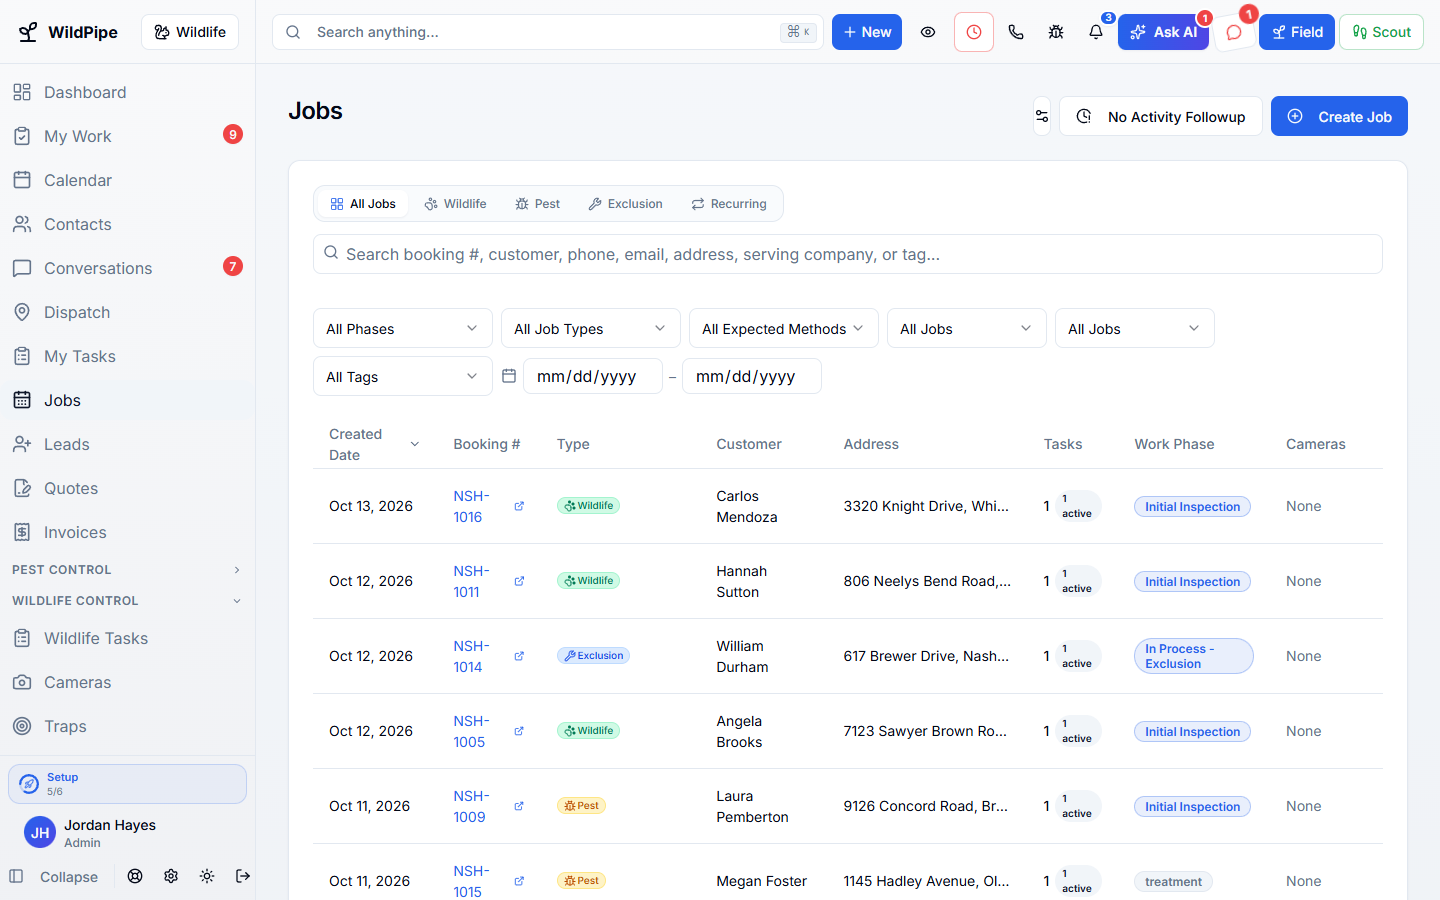Open the All Expected Methods dropdown
This screenshot has height=900, width=1440.
point(784,328)
